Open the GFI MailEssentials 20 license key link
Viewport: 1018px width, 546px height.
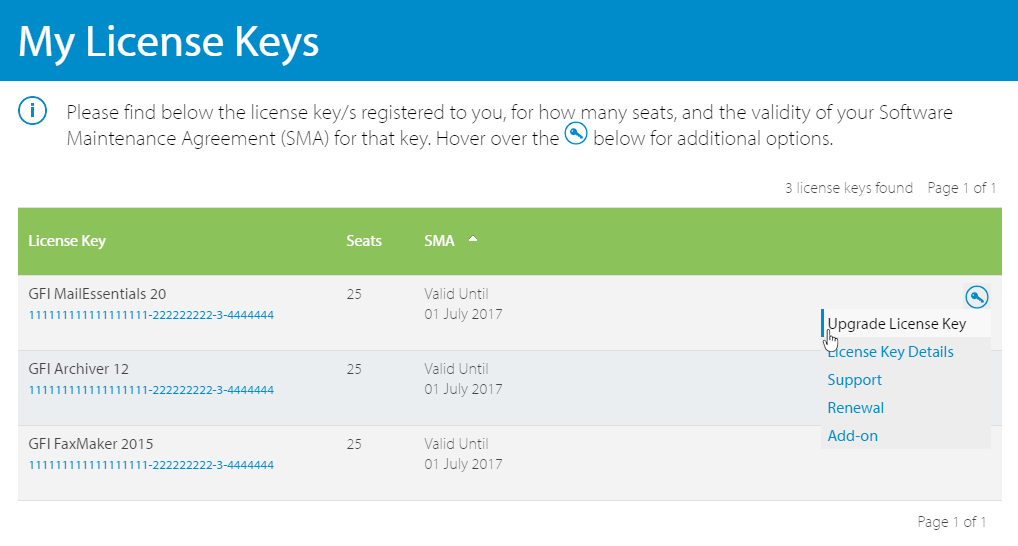(151, 315)
